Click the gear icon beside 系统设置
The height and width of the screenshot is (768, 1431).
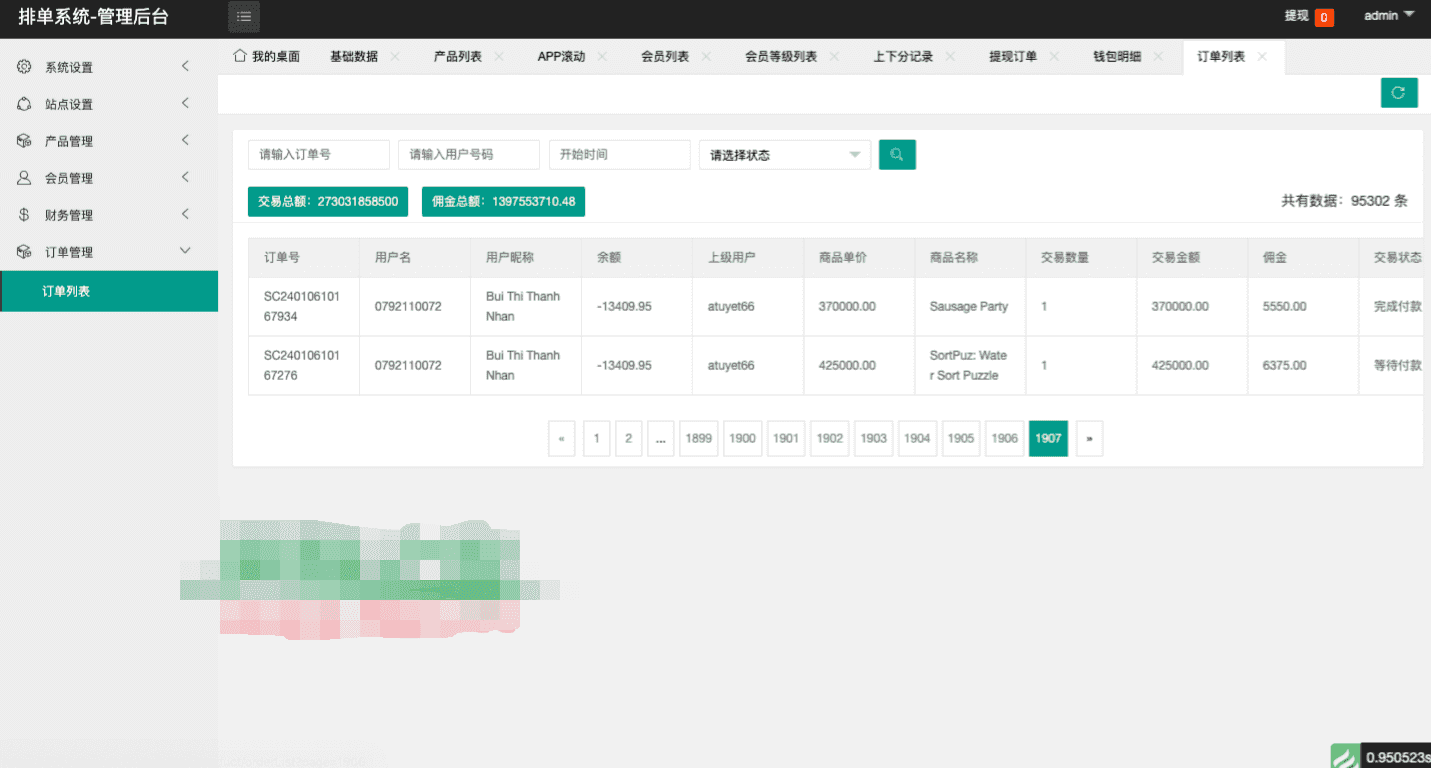click(24, 67)
